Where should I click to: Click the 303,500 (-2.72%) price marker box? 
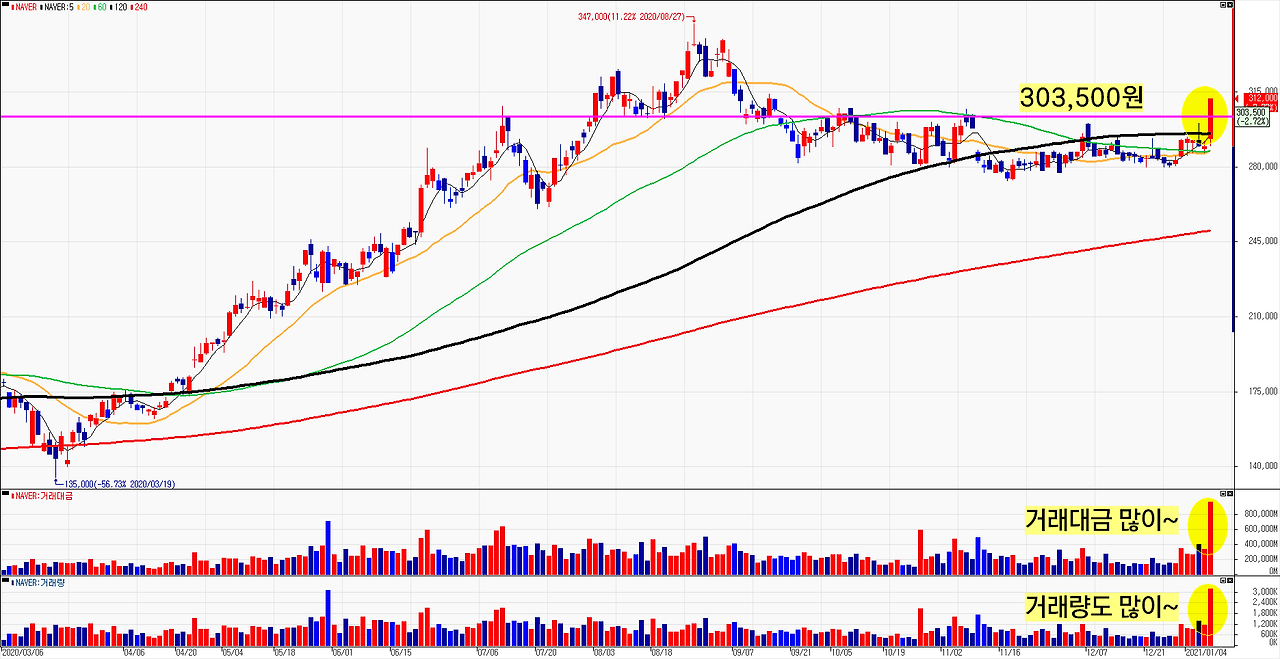point(1251,116)
